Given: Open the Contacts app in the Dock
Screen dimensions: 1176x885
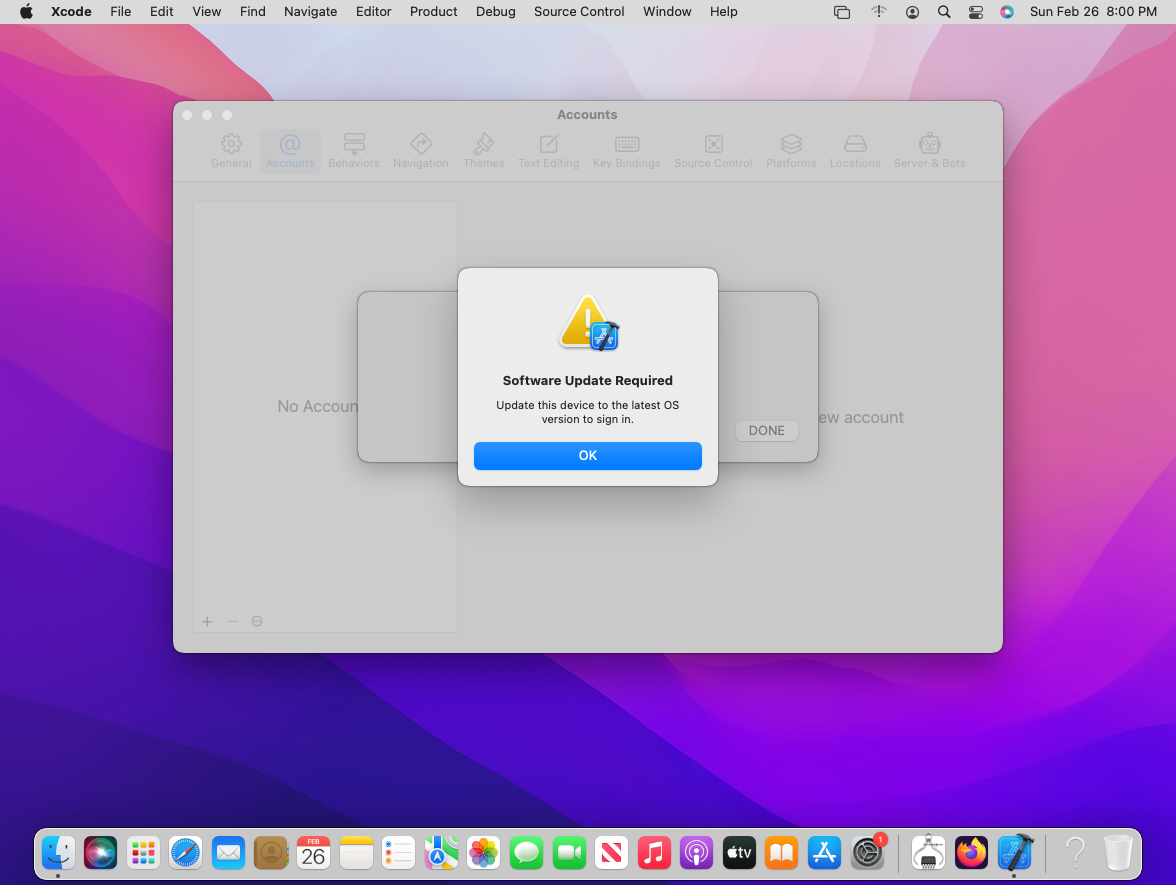Looking at the screenshot, I should [271, 853].
